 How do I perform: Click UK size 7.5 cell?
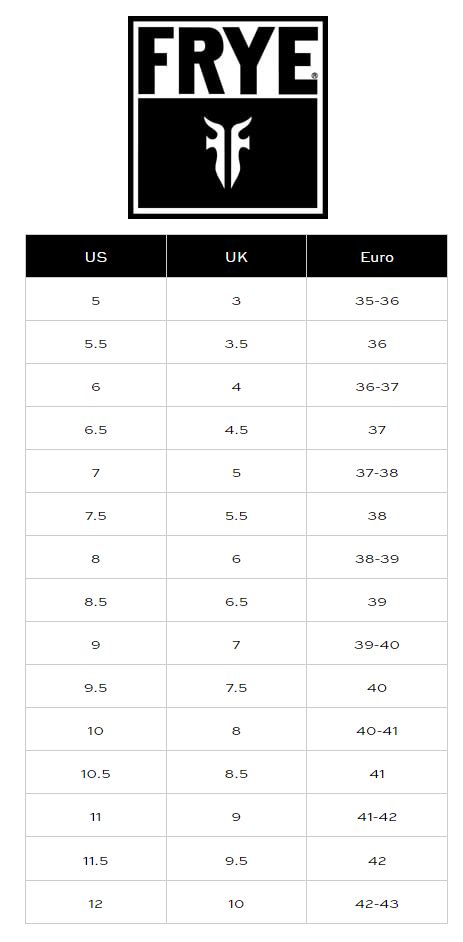click(x=237, y=687)
